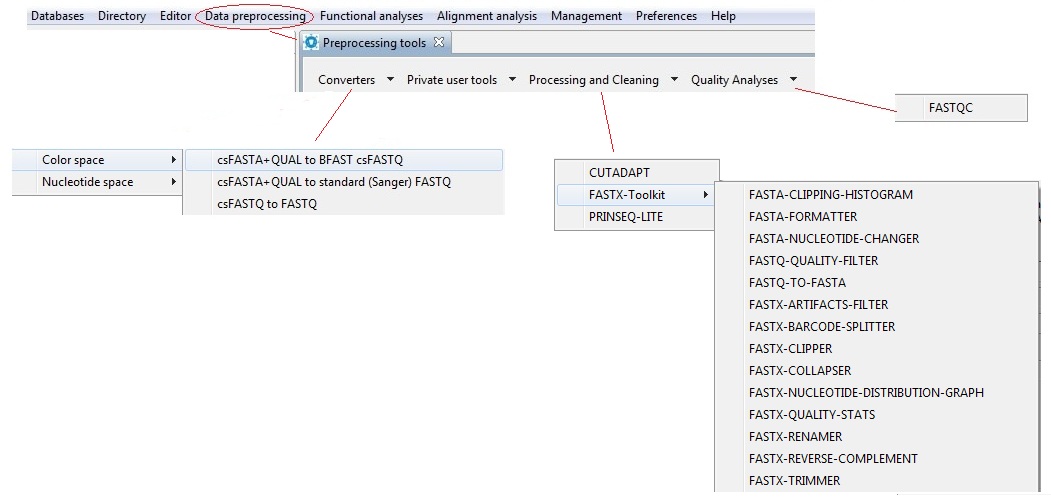
Task: Launch the FASTQC quality tool
Action: (x=950, y=108)
